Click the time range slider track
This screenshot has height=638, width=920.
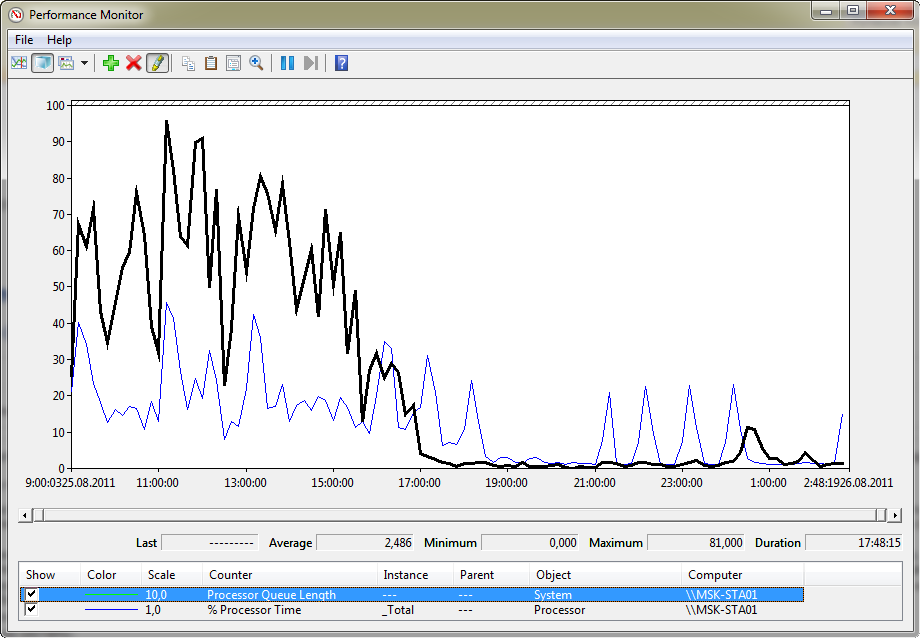(460, 515)
